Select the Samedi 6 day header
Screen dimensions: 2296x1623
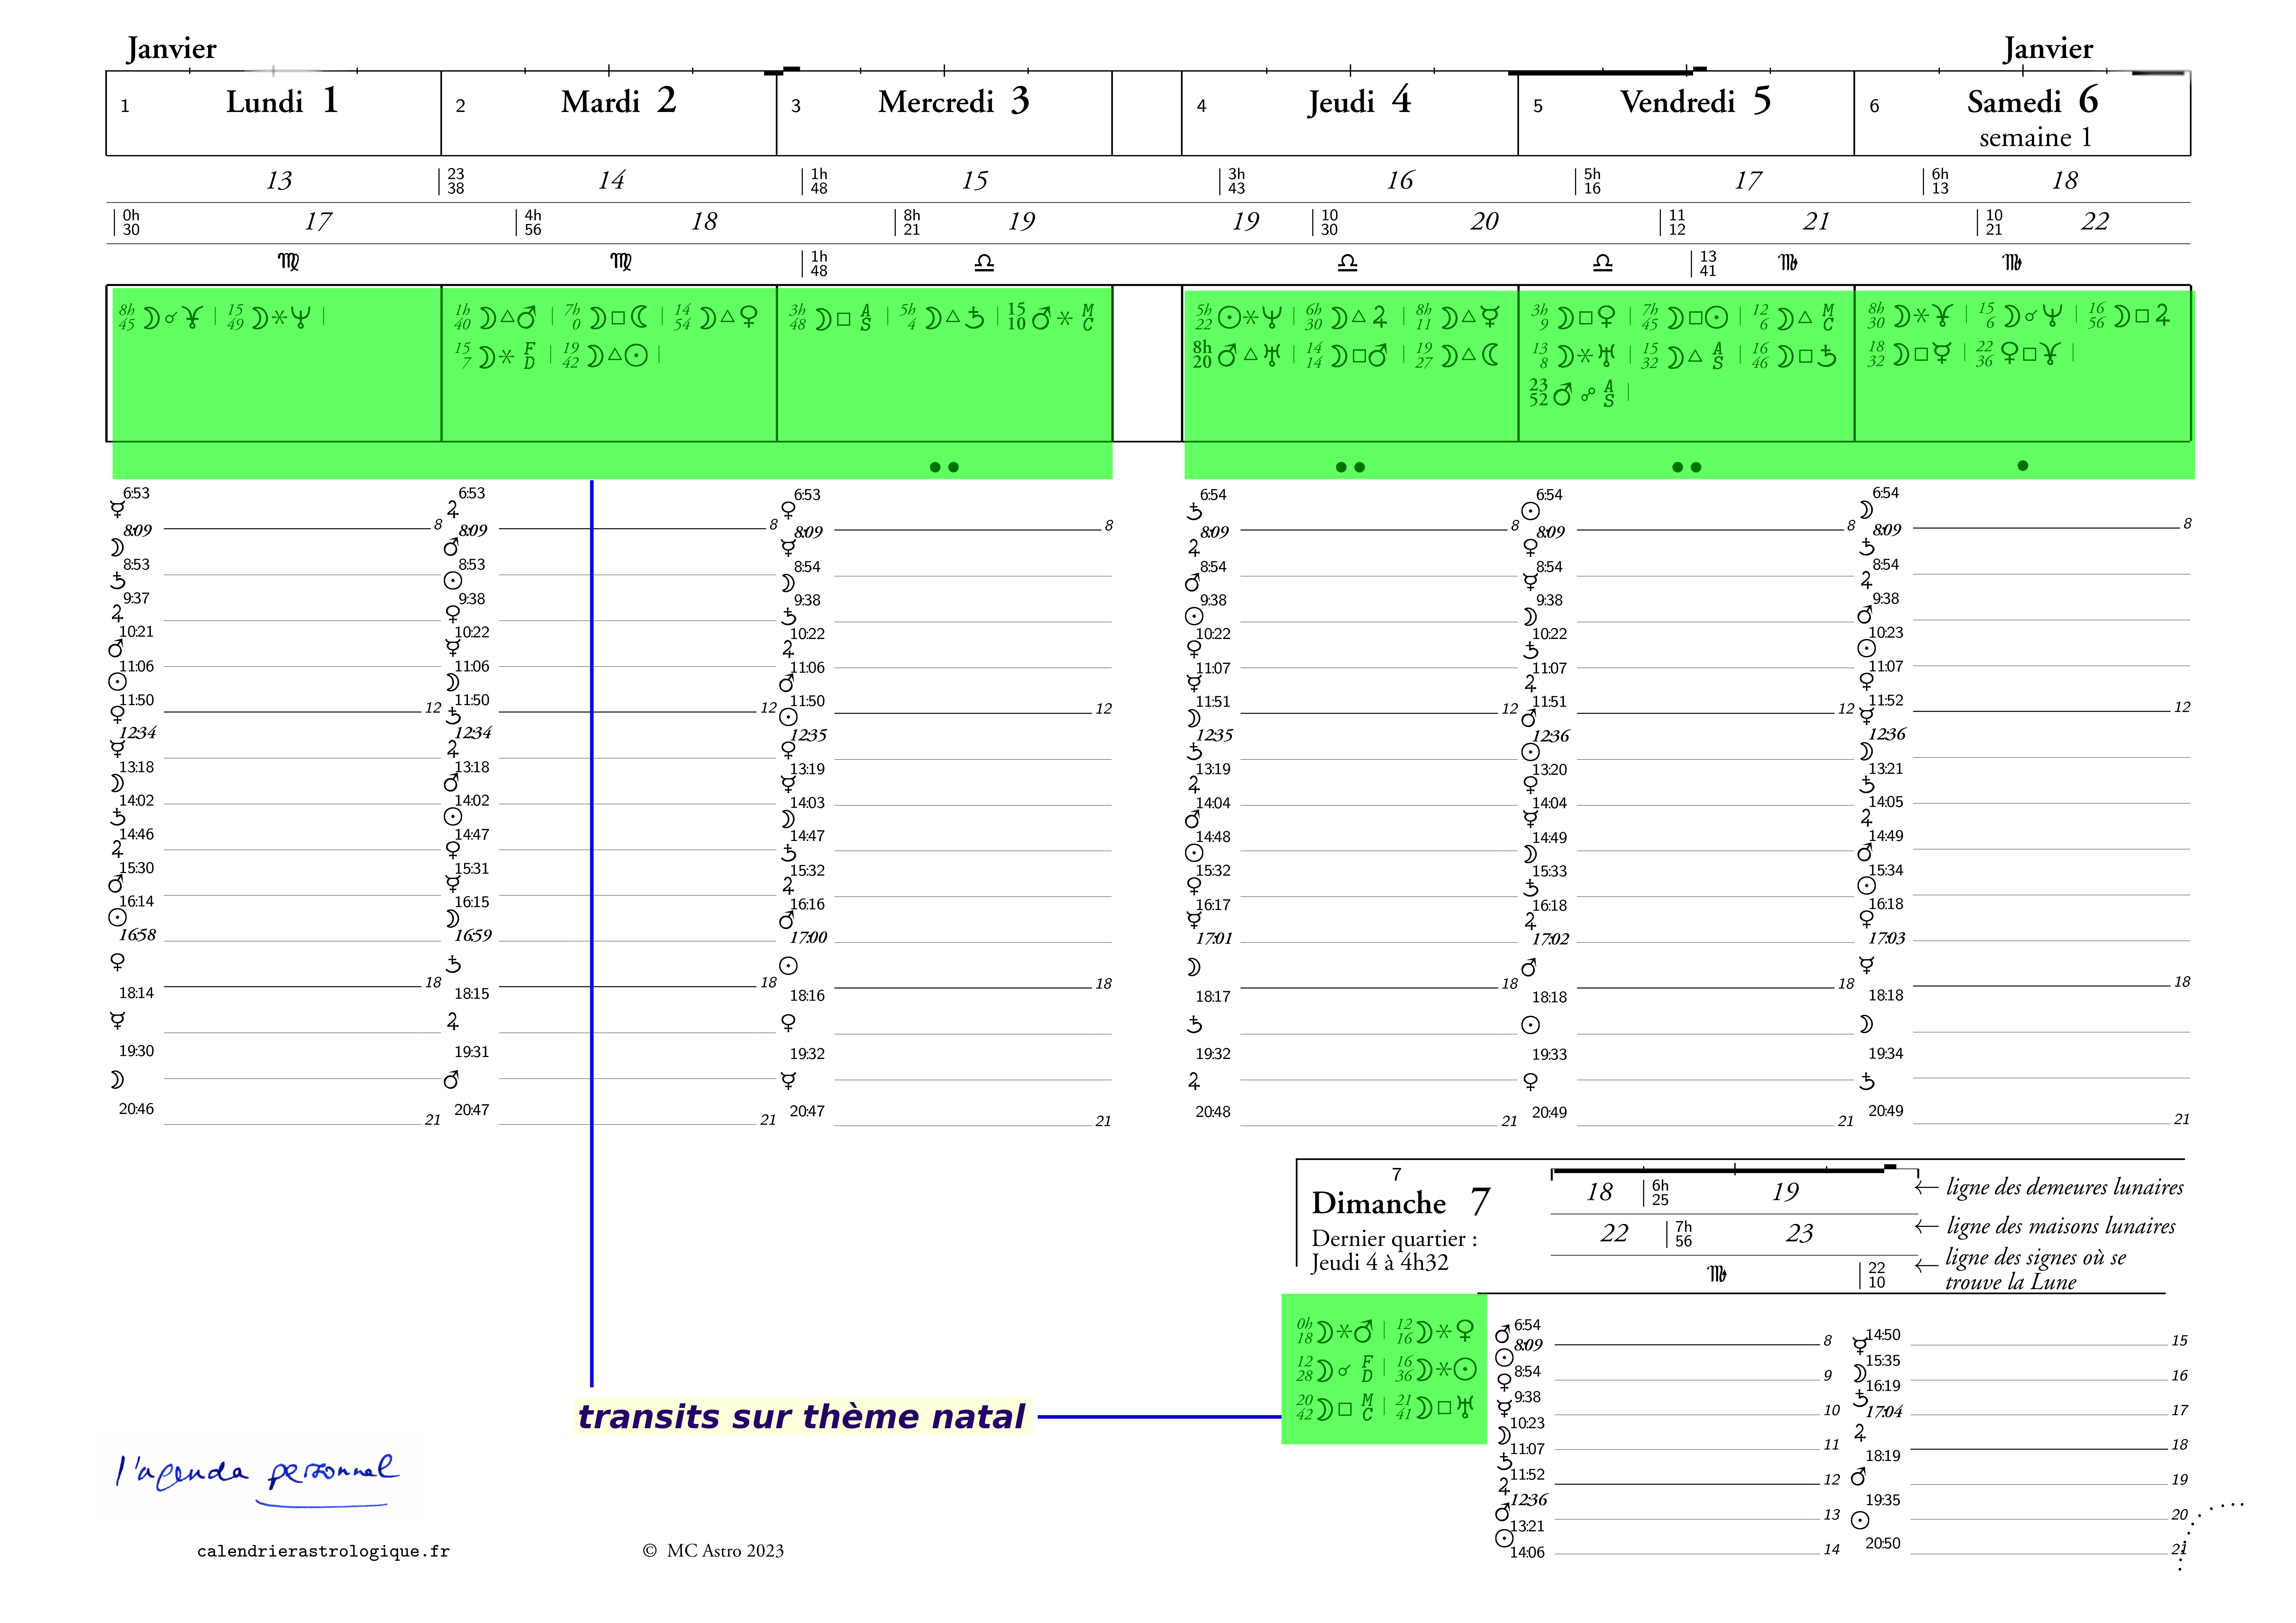point(2022,113)
